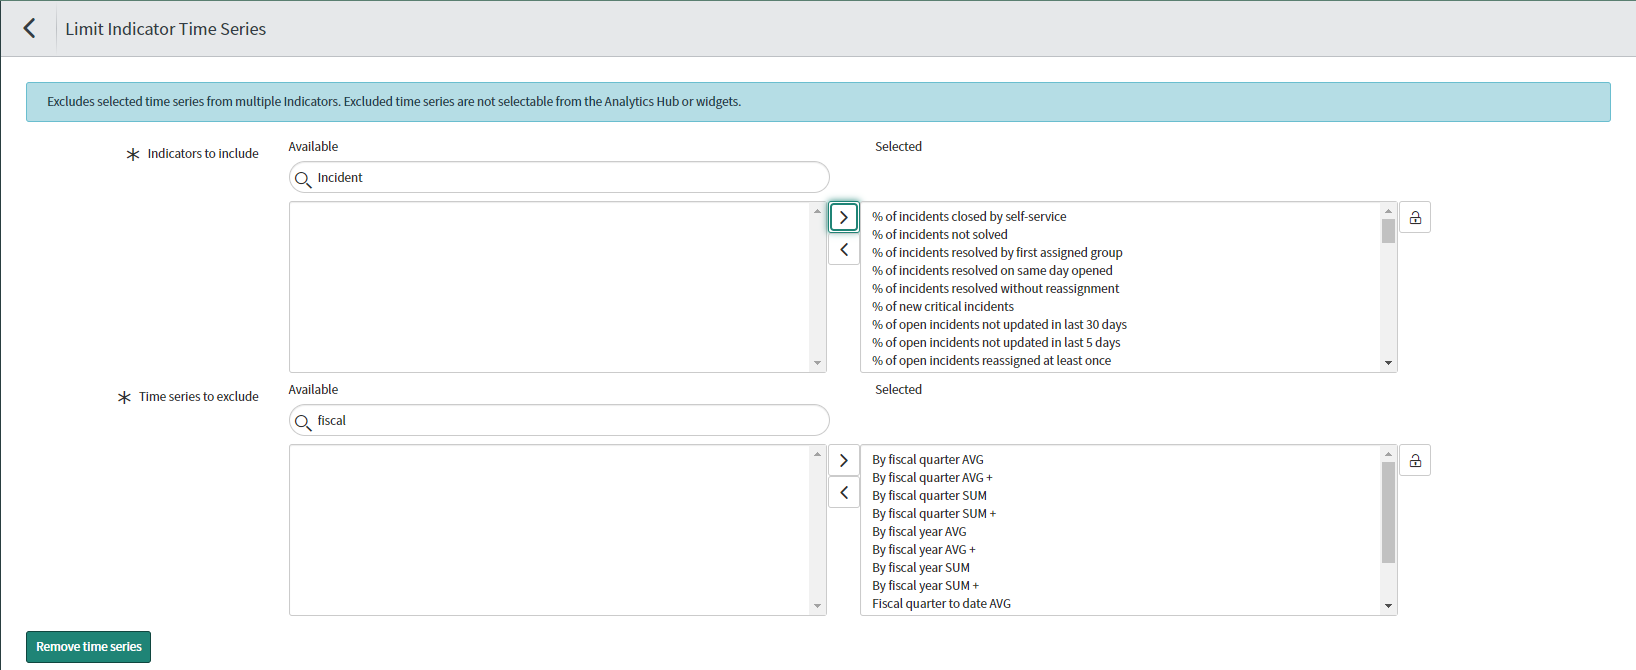1636x670 pixels.
Task: Add indicator with the right arrow button
Action: pos(844,217)
